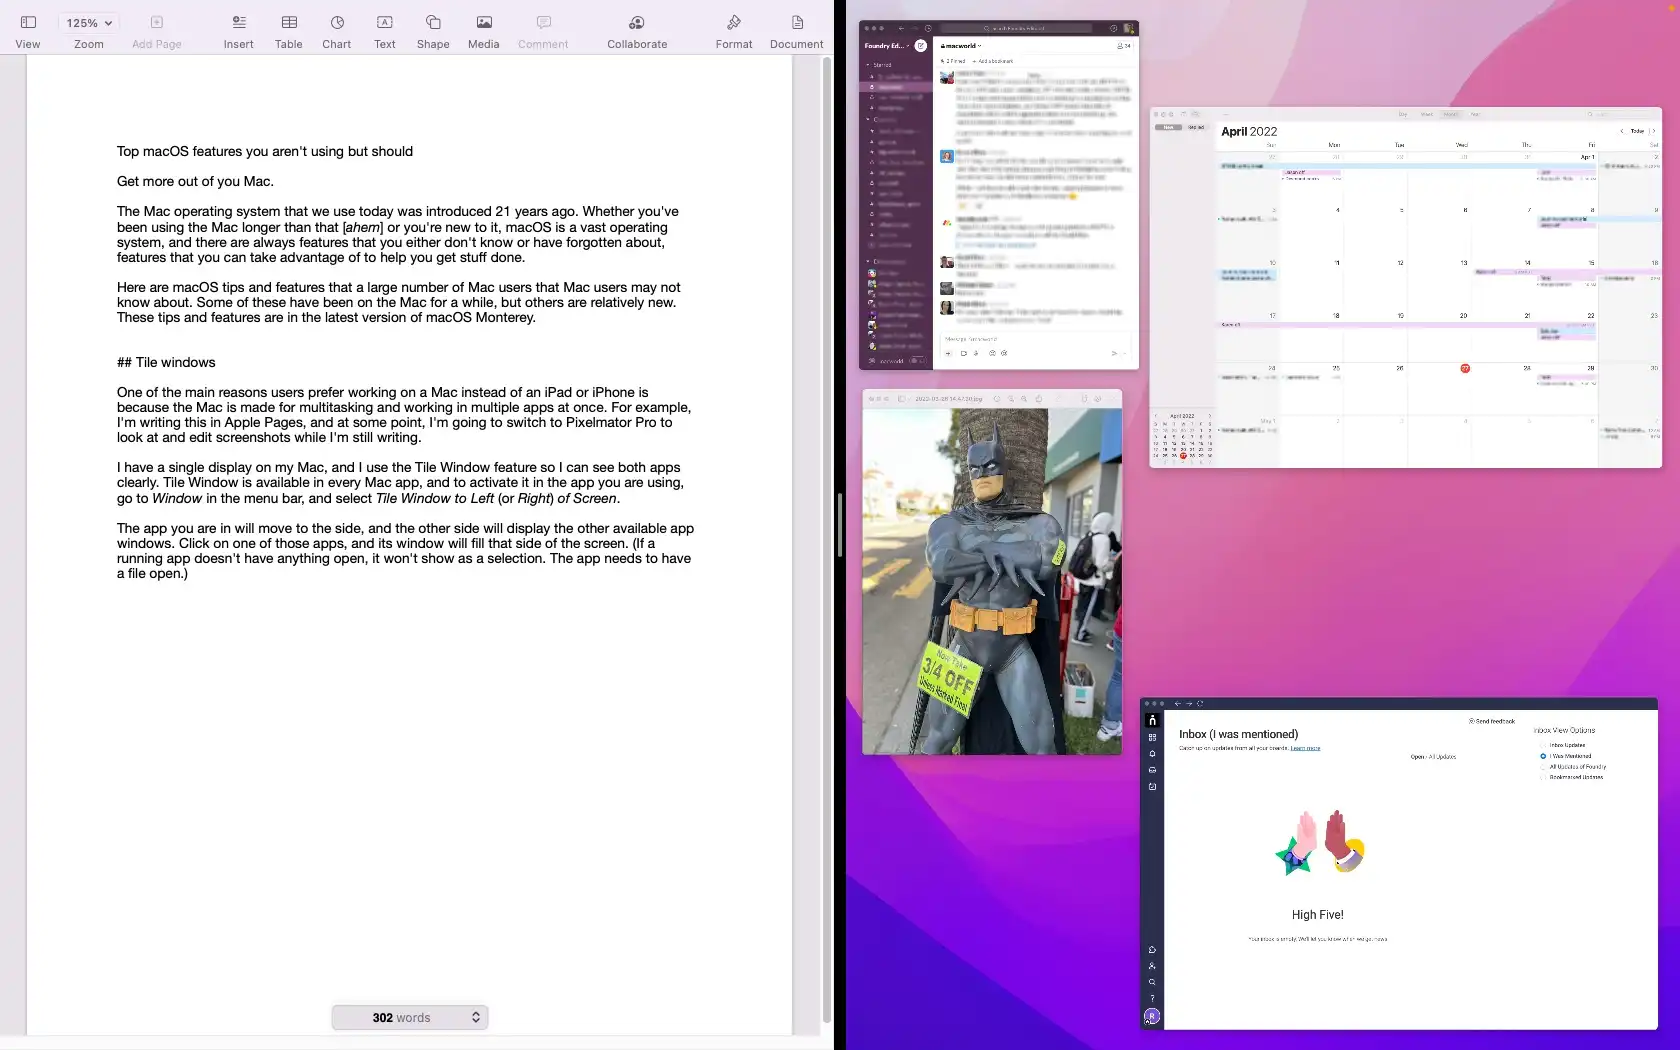
Task: Click the notifications bell in Inbox sidebar
Action: [1152, 754]
